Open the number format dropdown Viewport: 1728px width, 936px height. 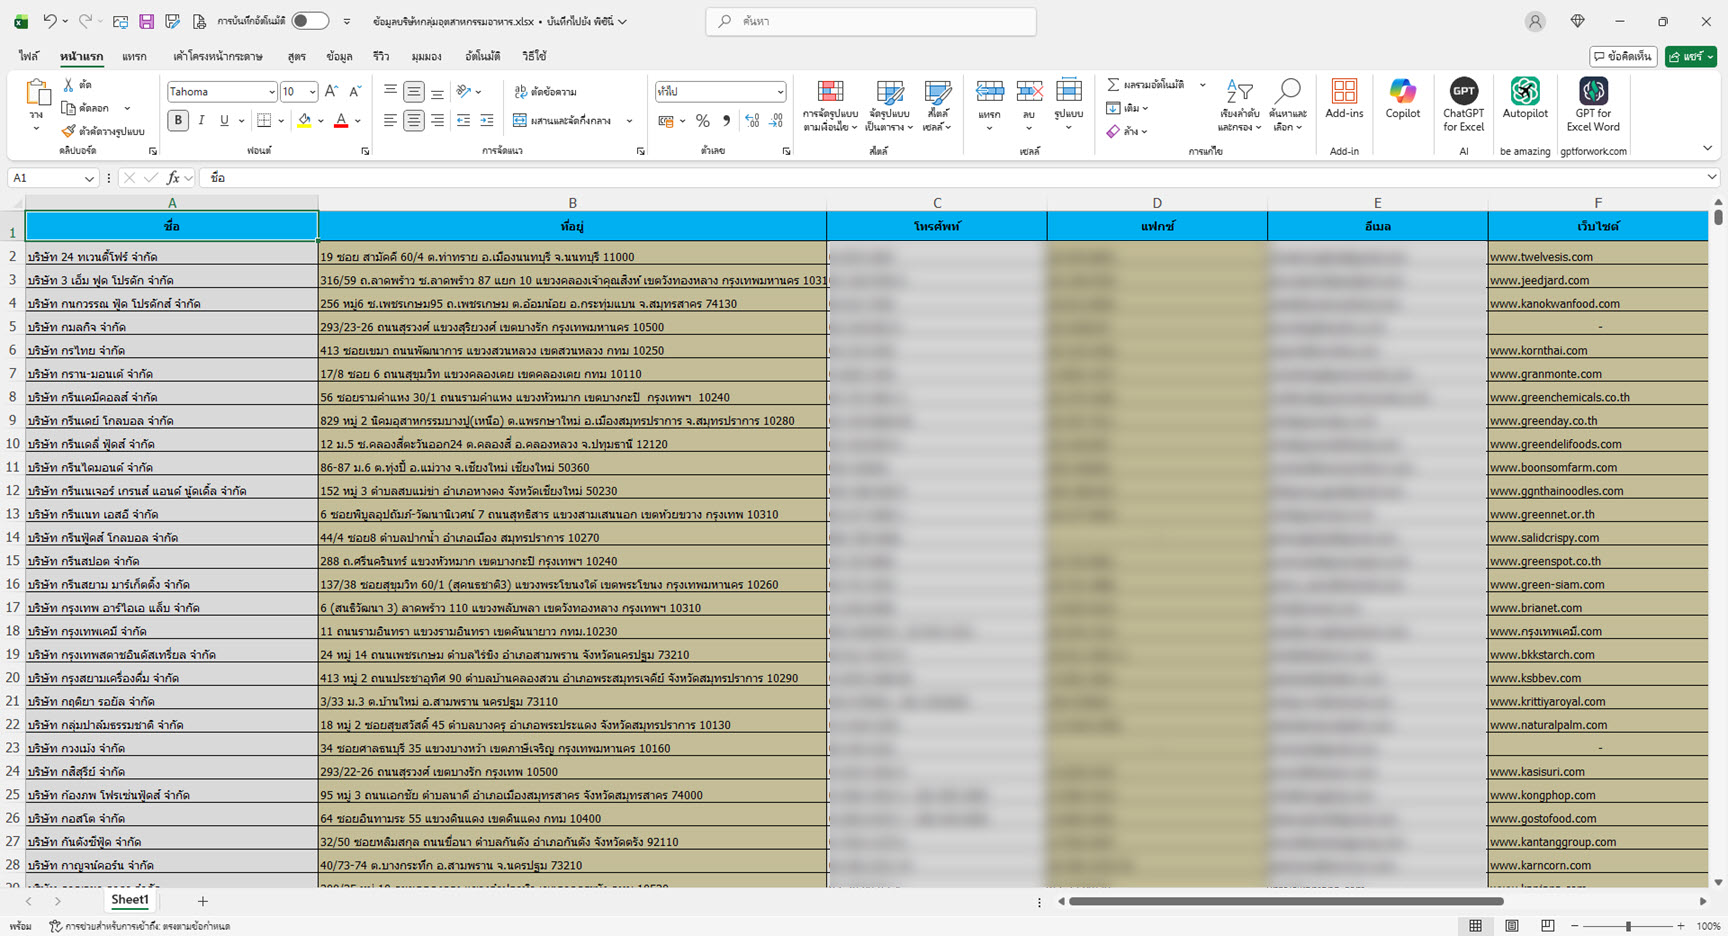[780, 92]
